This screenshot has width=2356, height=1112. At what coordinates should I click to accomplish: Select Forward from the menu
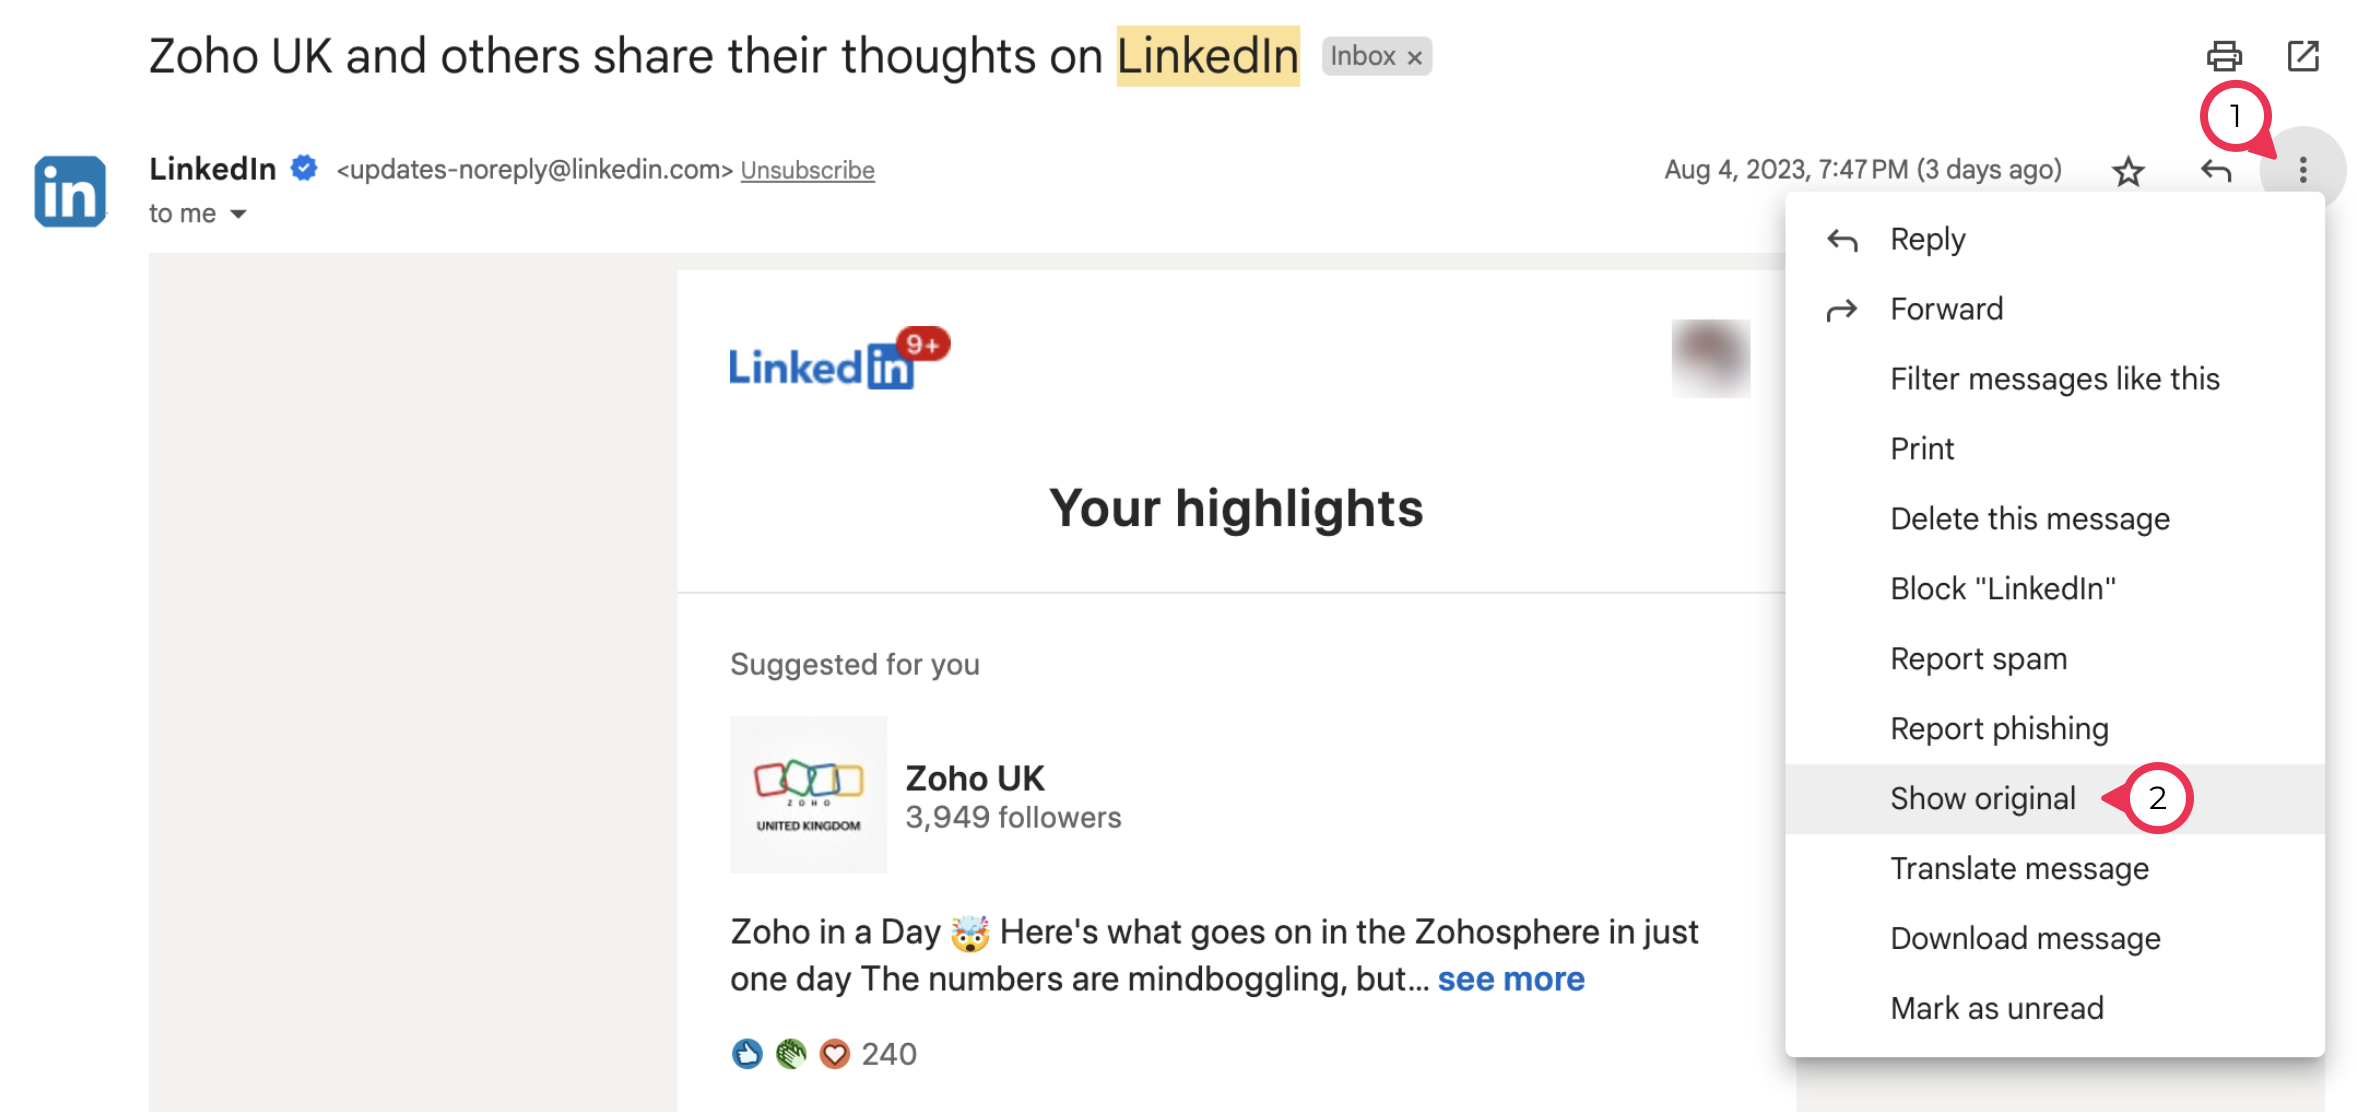[x=1946, y=309]
